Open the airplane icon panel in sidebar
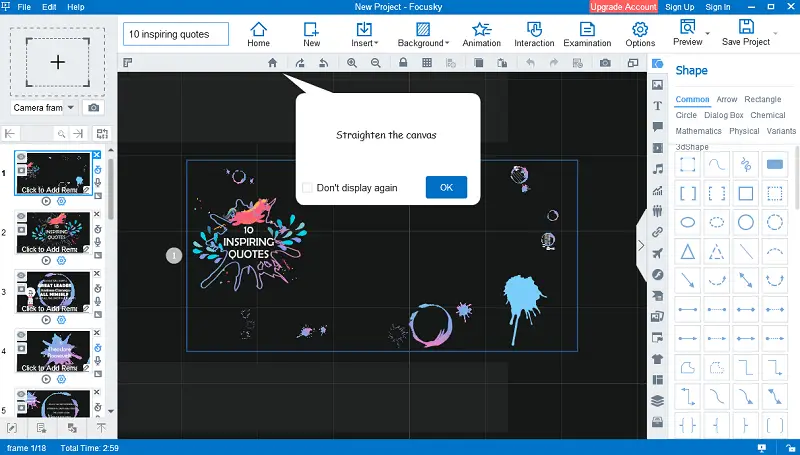 658,254
